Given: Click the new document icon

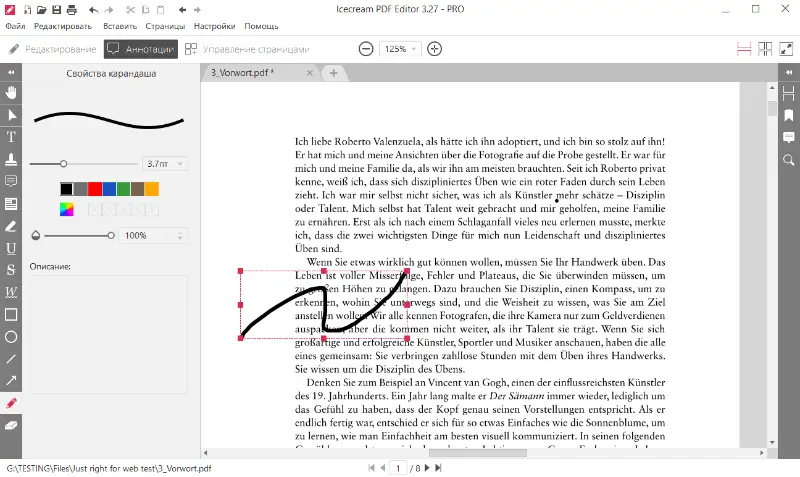Looking at the screenshot, I should tap(27, 10).
